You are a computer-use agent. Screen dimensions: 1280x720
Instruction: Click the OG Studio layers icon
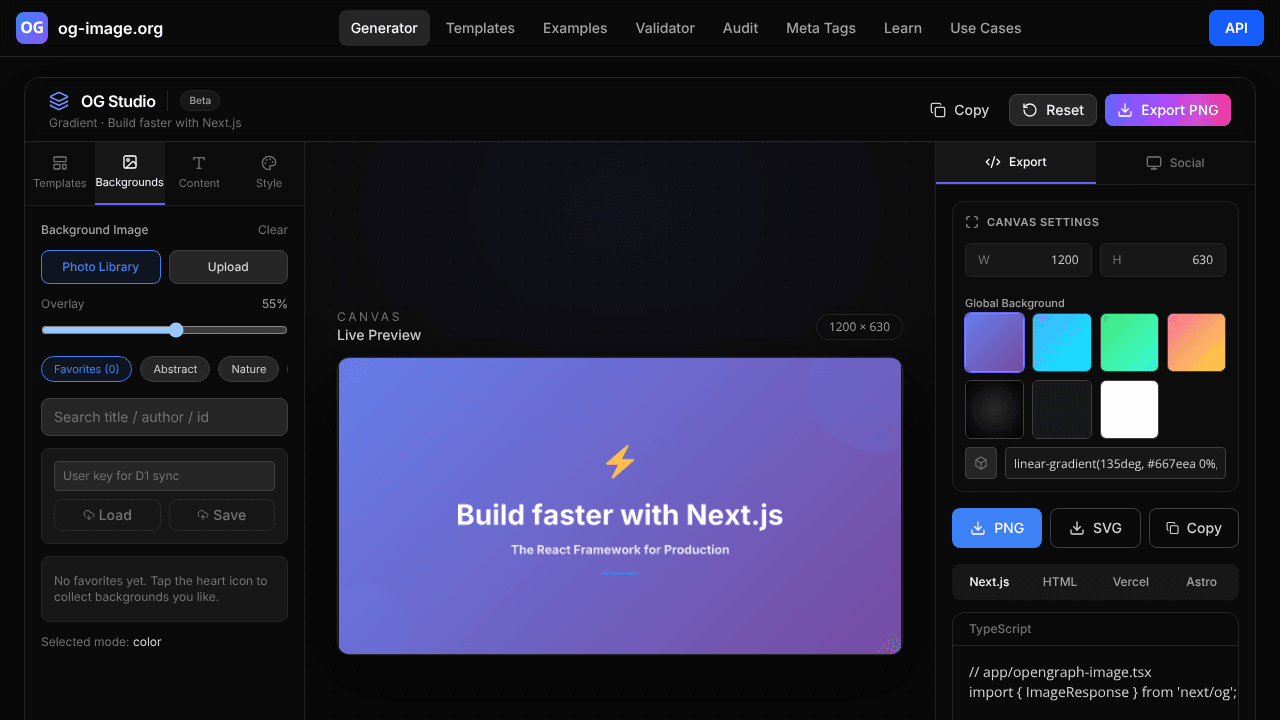click(59, 101)
